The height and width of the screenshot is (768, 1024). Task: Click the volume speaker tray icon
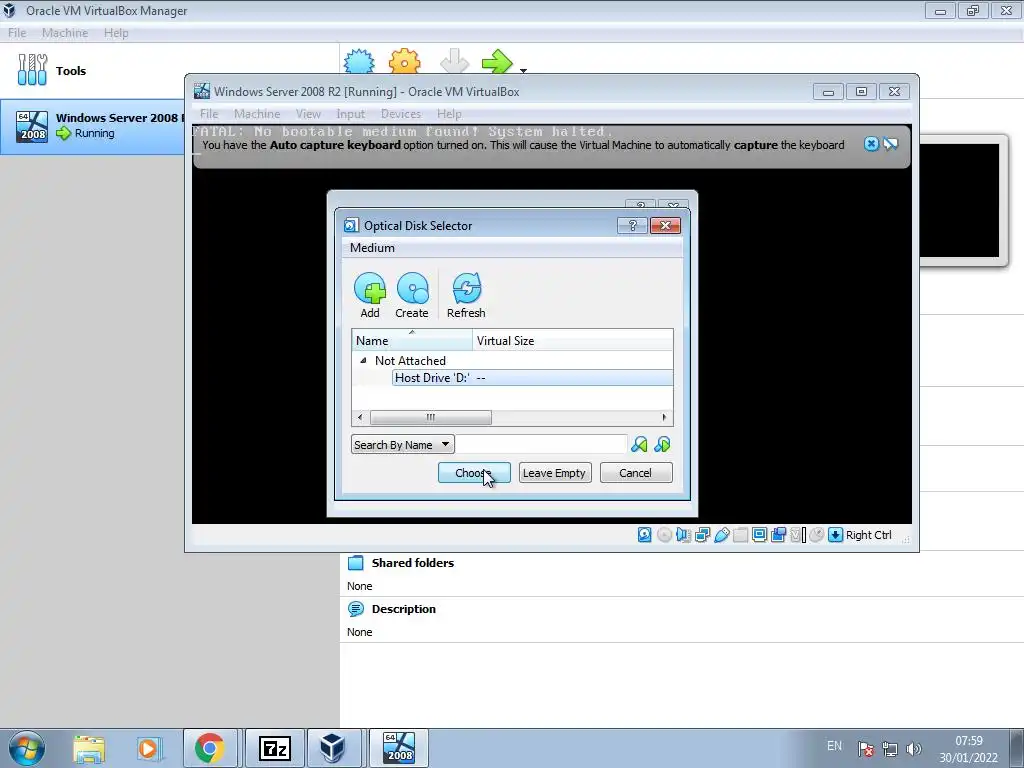coord(913,749)
